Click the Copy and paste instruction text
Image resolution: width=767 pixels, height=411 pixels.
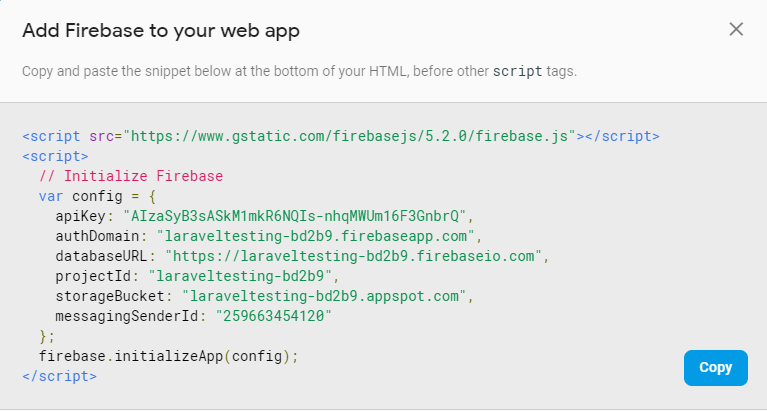click(299, 71)
